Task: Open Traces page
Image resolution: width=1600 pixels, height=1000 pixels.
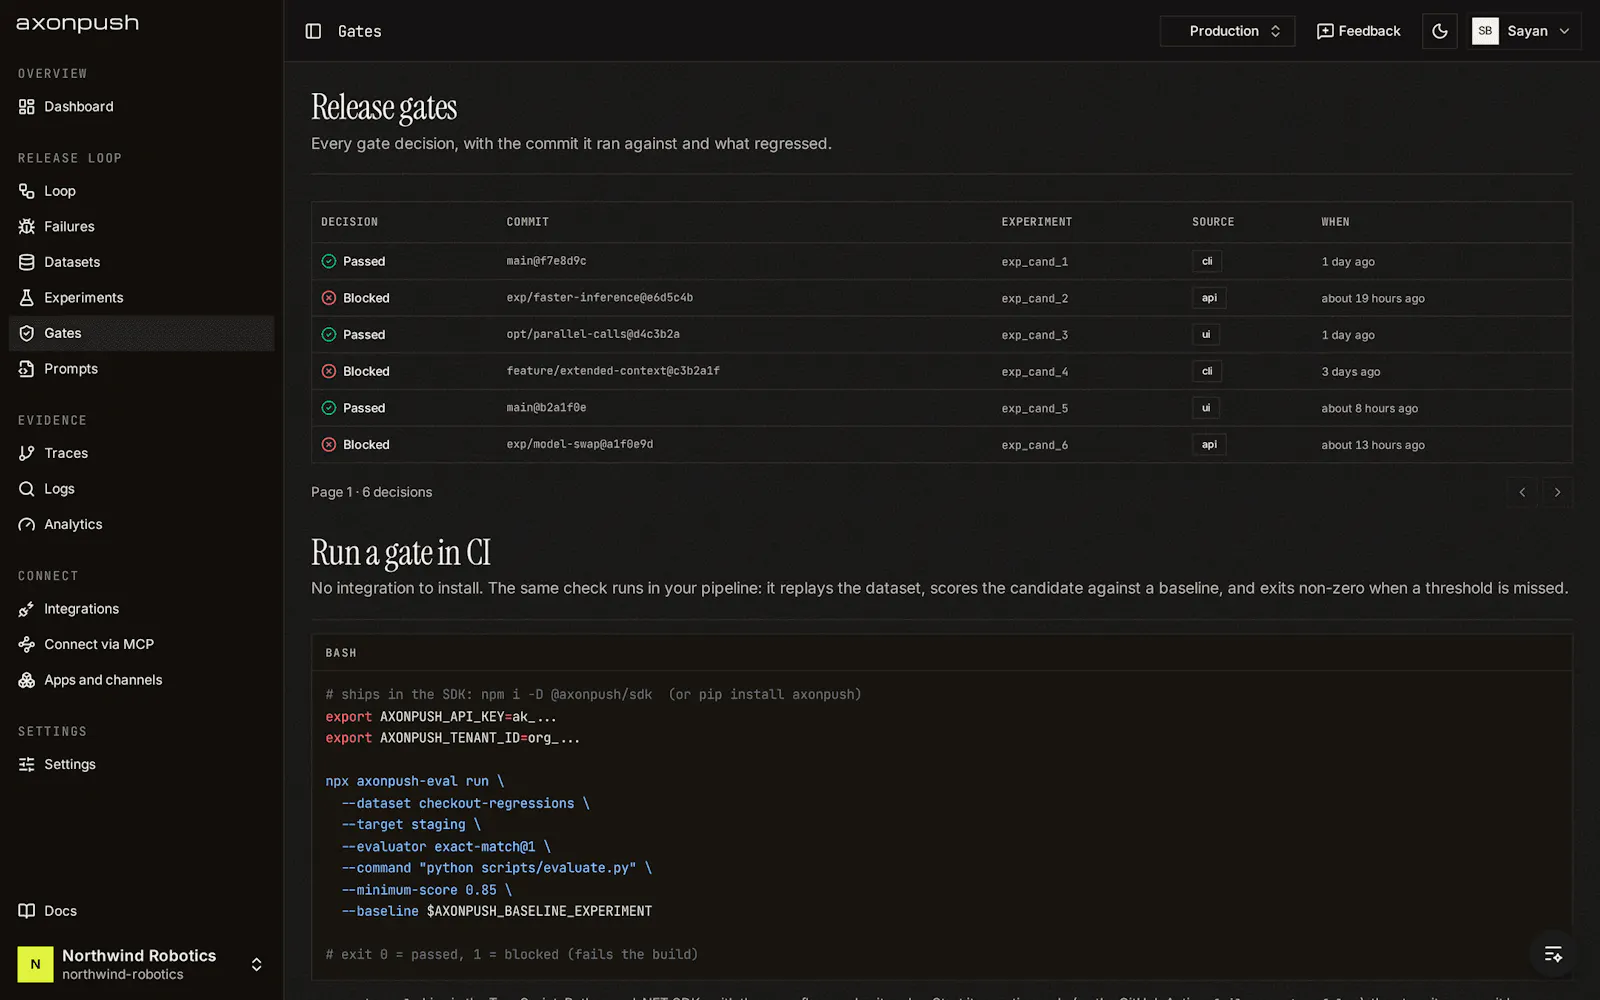Action: (x=141, y=453)
